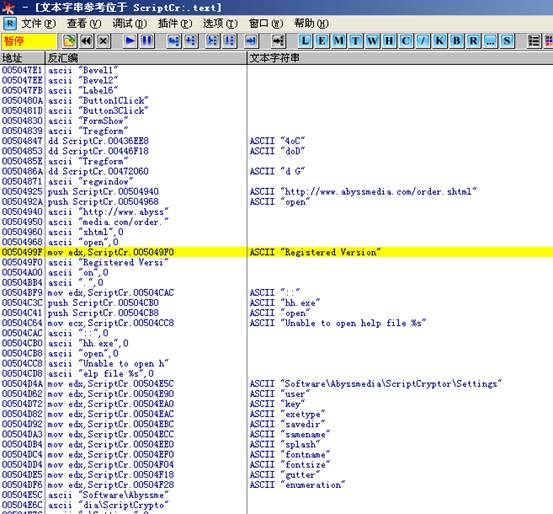The height and width of the screenshot is (514, 553).
Task: Show Executable modules (E button)
Action: [322, 41]
